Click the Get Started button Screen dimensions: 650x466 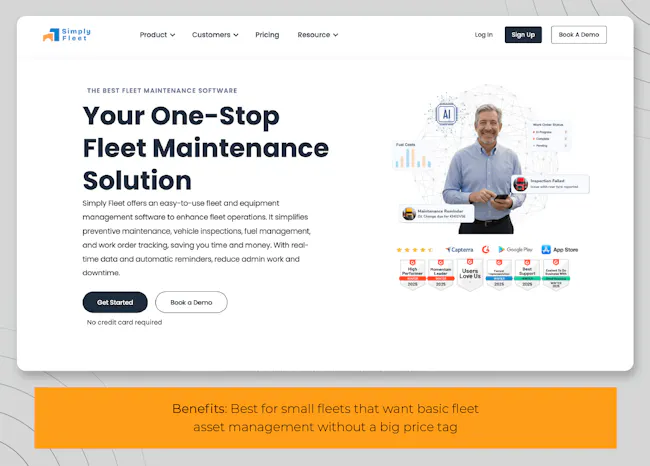(x=115, y=302)
